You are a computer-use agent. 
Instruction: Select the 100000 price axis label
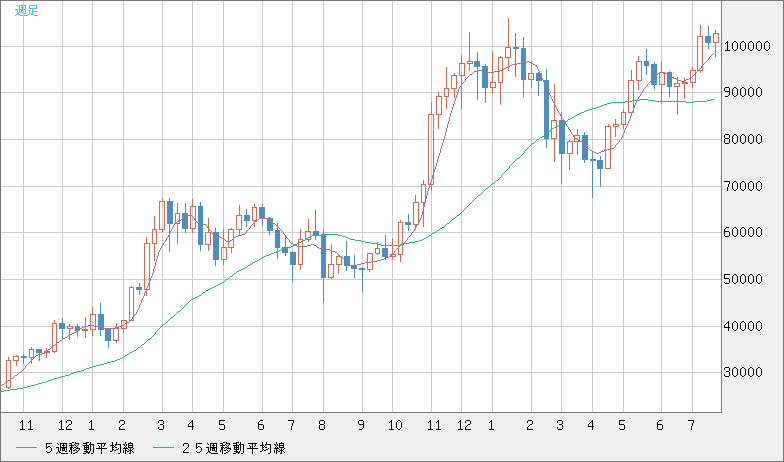(x=747, y=46)
